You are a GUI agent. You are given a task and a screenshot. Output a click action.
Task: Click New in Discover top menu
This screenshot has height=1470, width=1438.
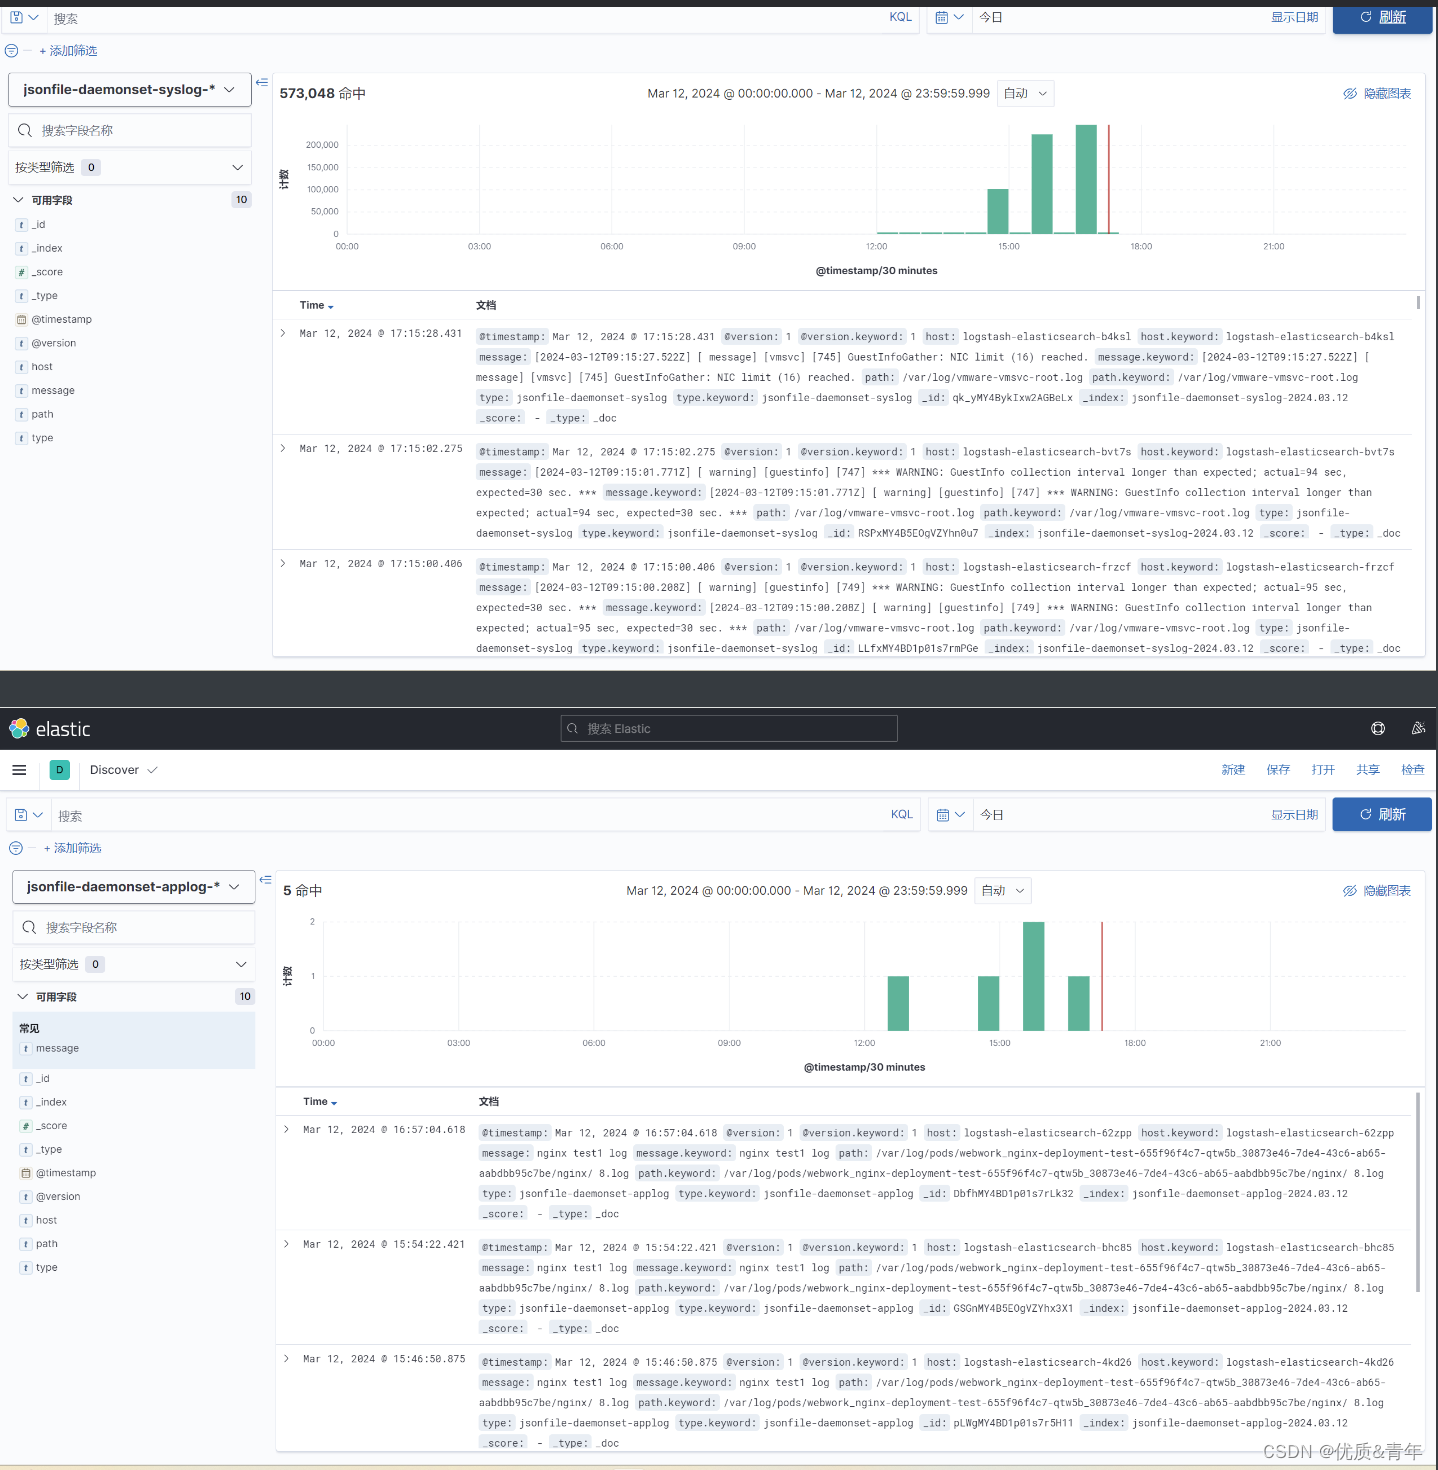1233,770
